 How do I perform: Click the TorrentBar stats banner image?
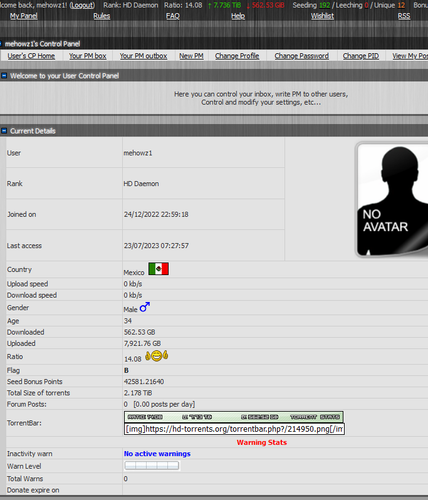tap(234, 417)
